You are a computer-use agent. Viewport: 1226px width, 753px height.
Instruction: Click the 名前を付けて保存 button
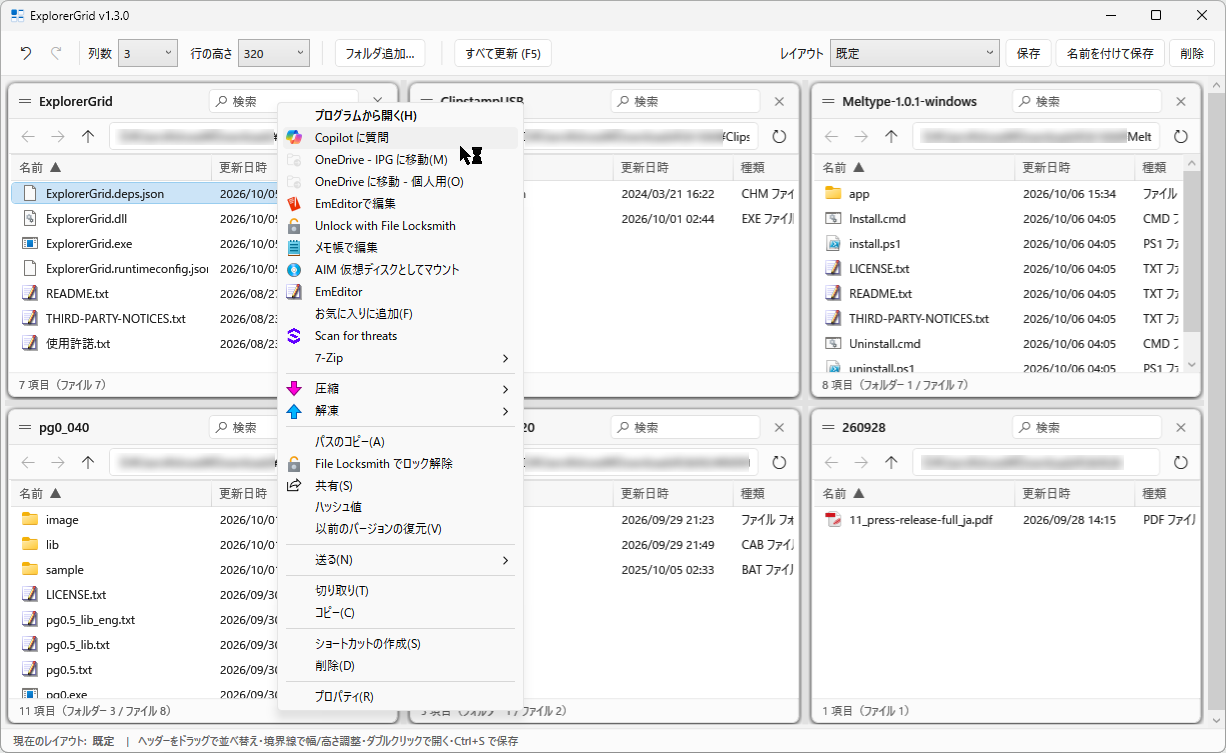click(x=1110, y=53)
